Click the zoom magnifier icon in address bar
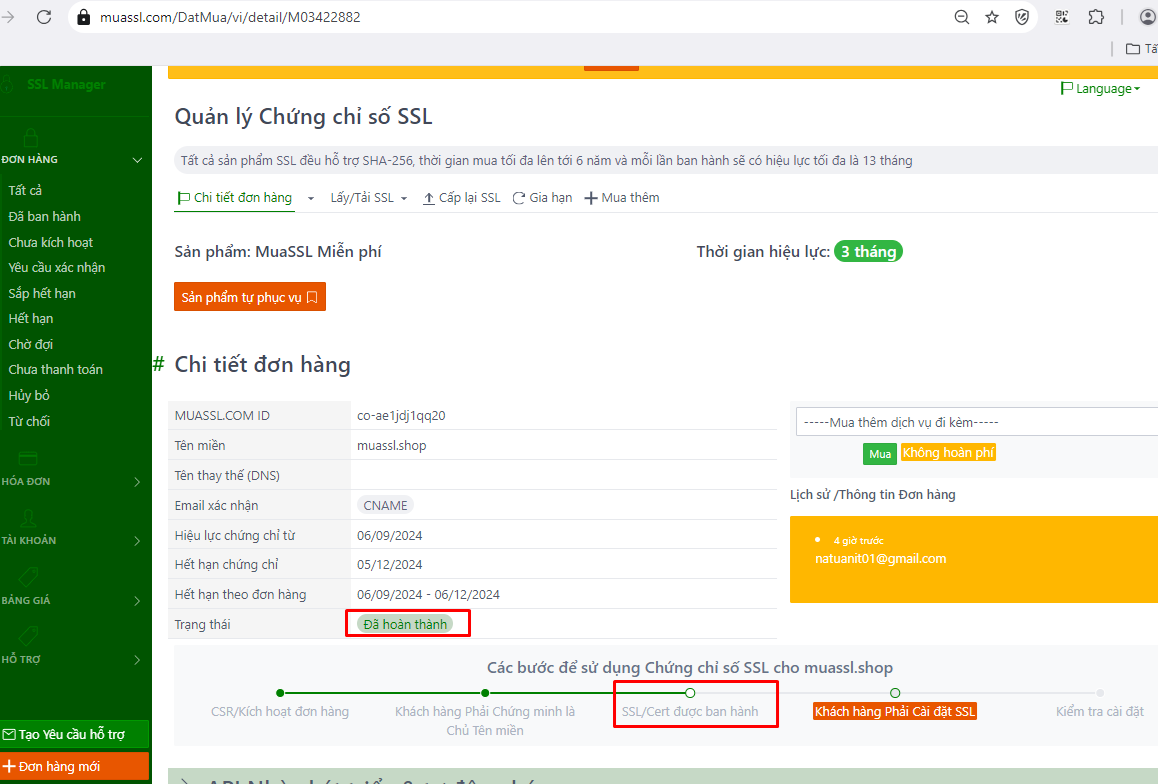 961,17
